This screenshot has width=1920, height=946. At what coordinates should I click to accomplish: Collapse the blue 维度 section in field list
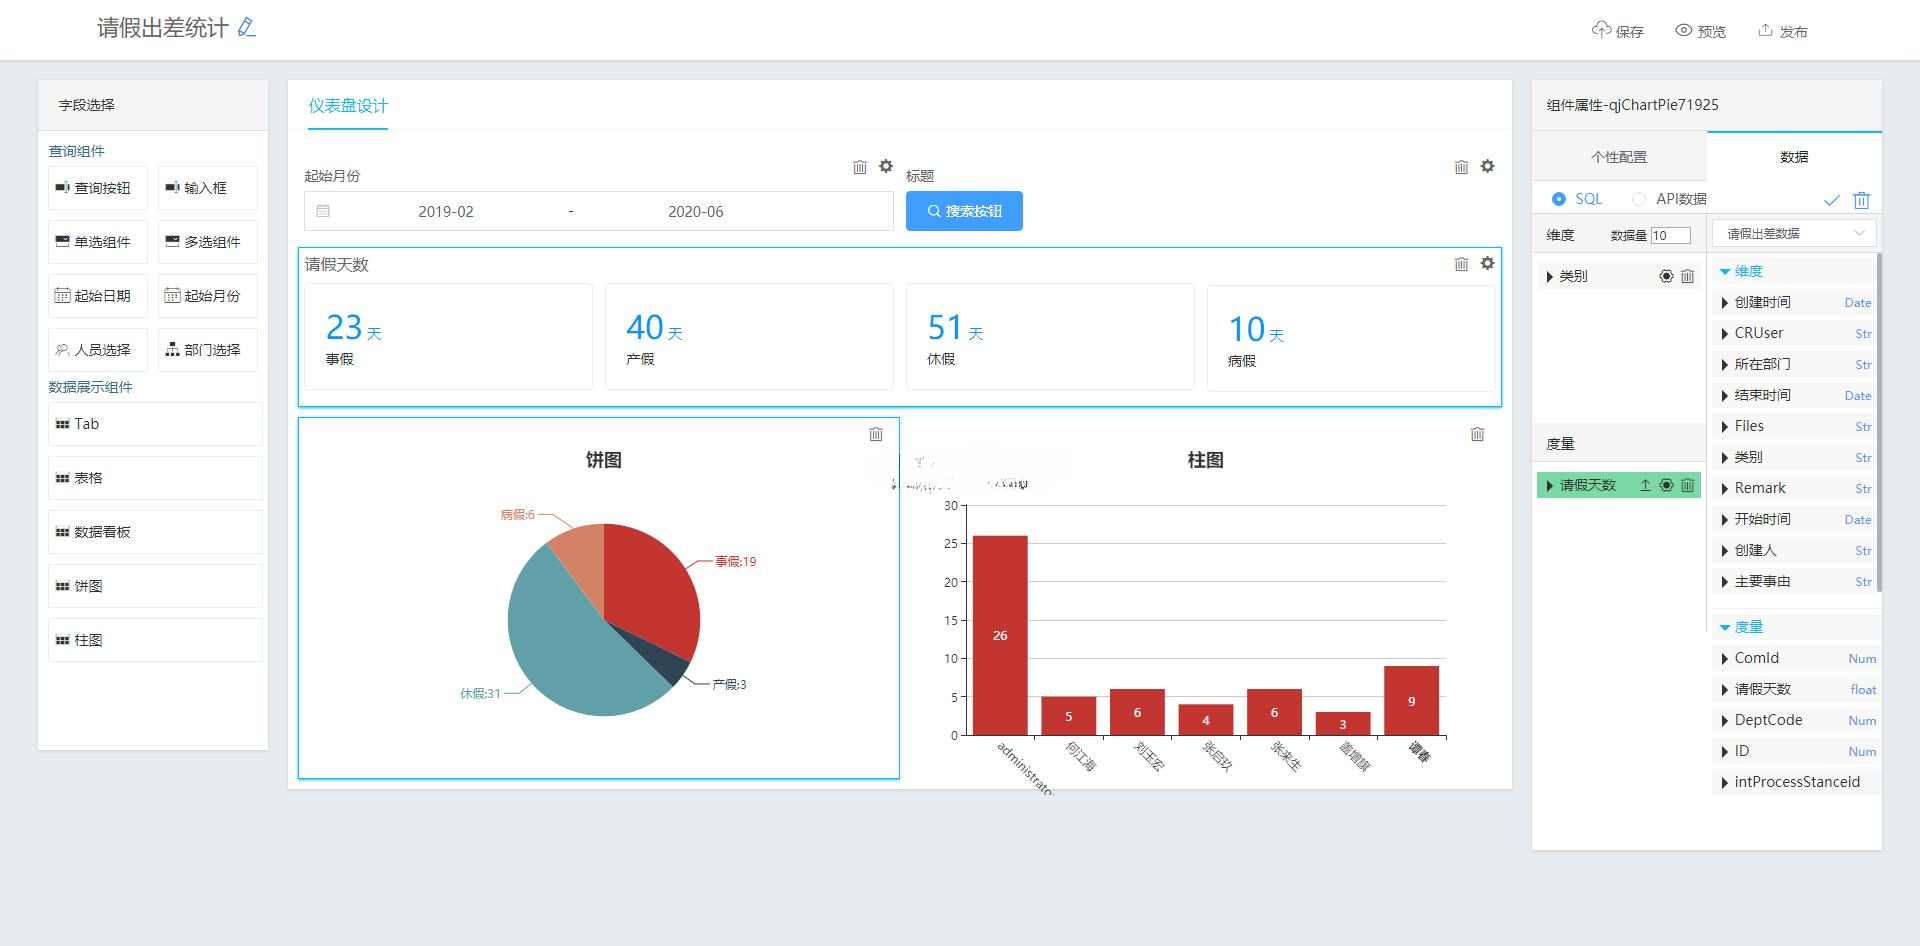tap(1725, 271)
